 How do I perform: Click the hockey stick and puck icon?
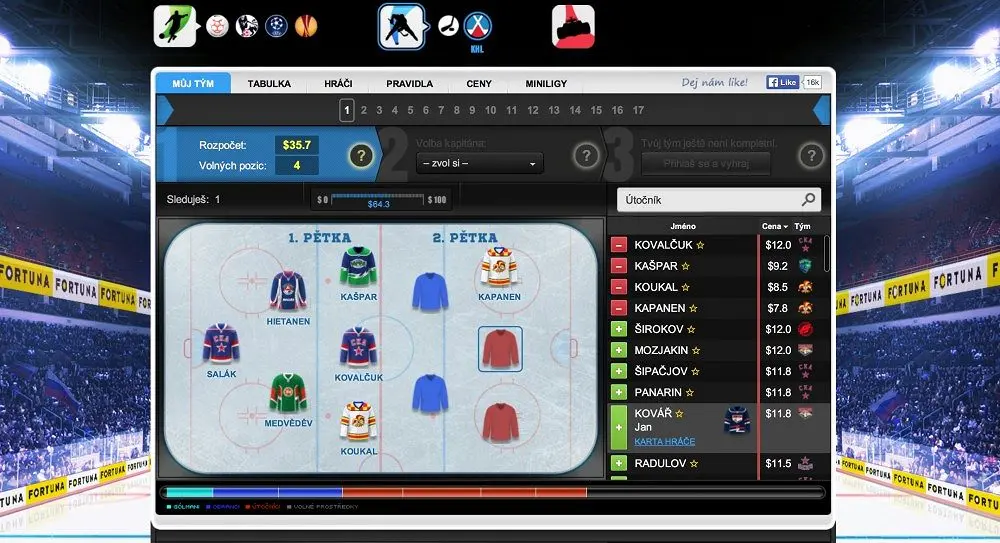(448, 26)
